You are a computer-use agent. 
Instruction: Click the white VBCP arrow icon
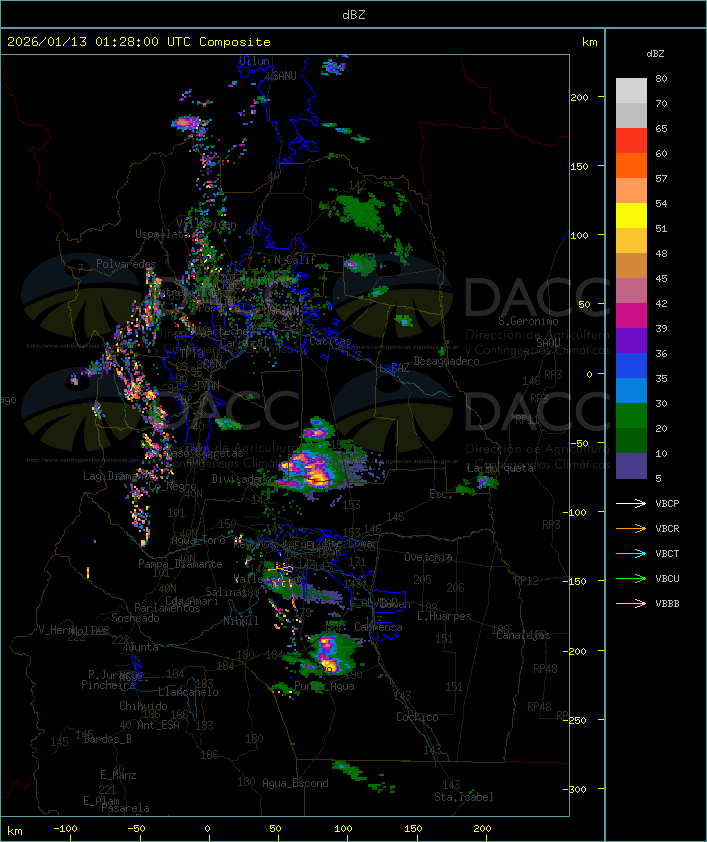630,503
